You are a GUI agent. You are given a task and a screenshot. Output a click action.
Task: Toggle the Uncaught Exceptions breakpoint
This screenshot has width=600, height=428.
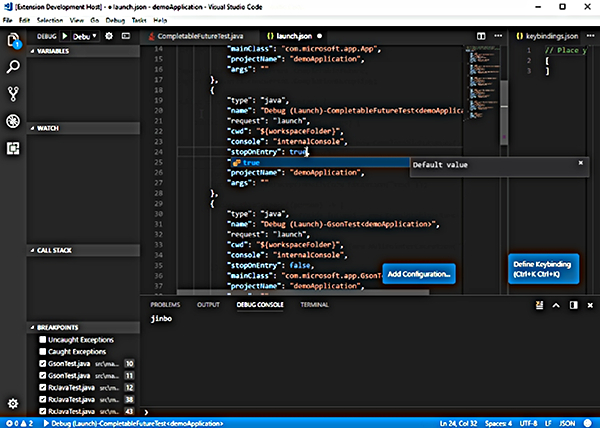tap(42, 340)
